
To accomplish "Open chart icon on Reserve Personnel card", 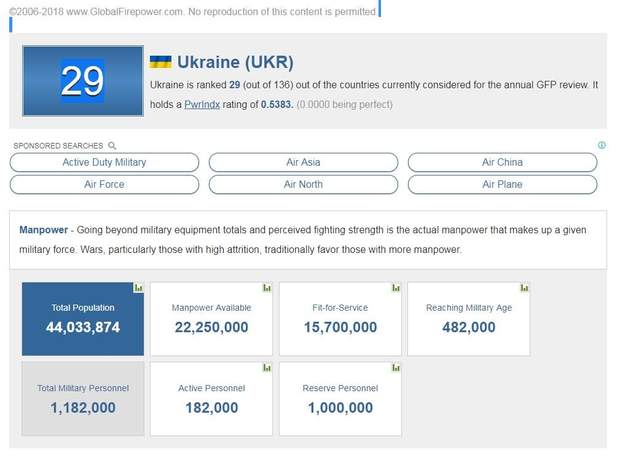I will tap(396, 368).
